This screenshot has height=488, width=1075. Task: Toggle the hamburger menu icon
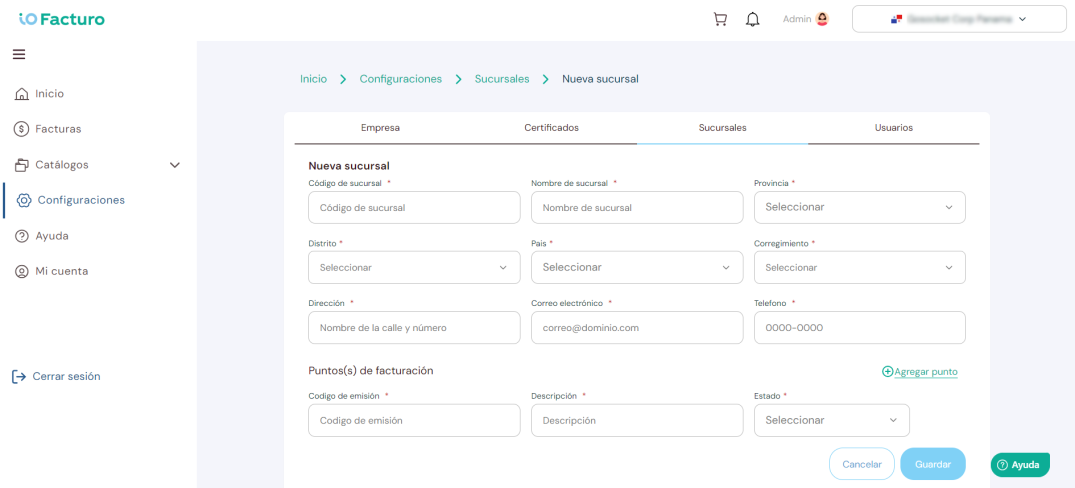19,54
